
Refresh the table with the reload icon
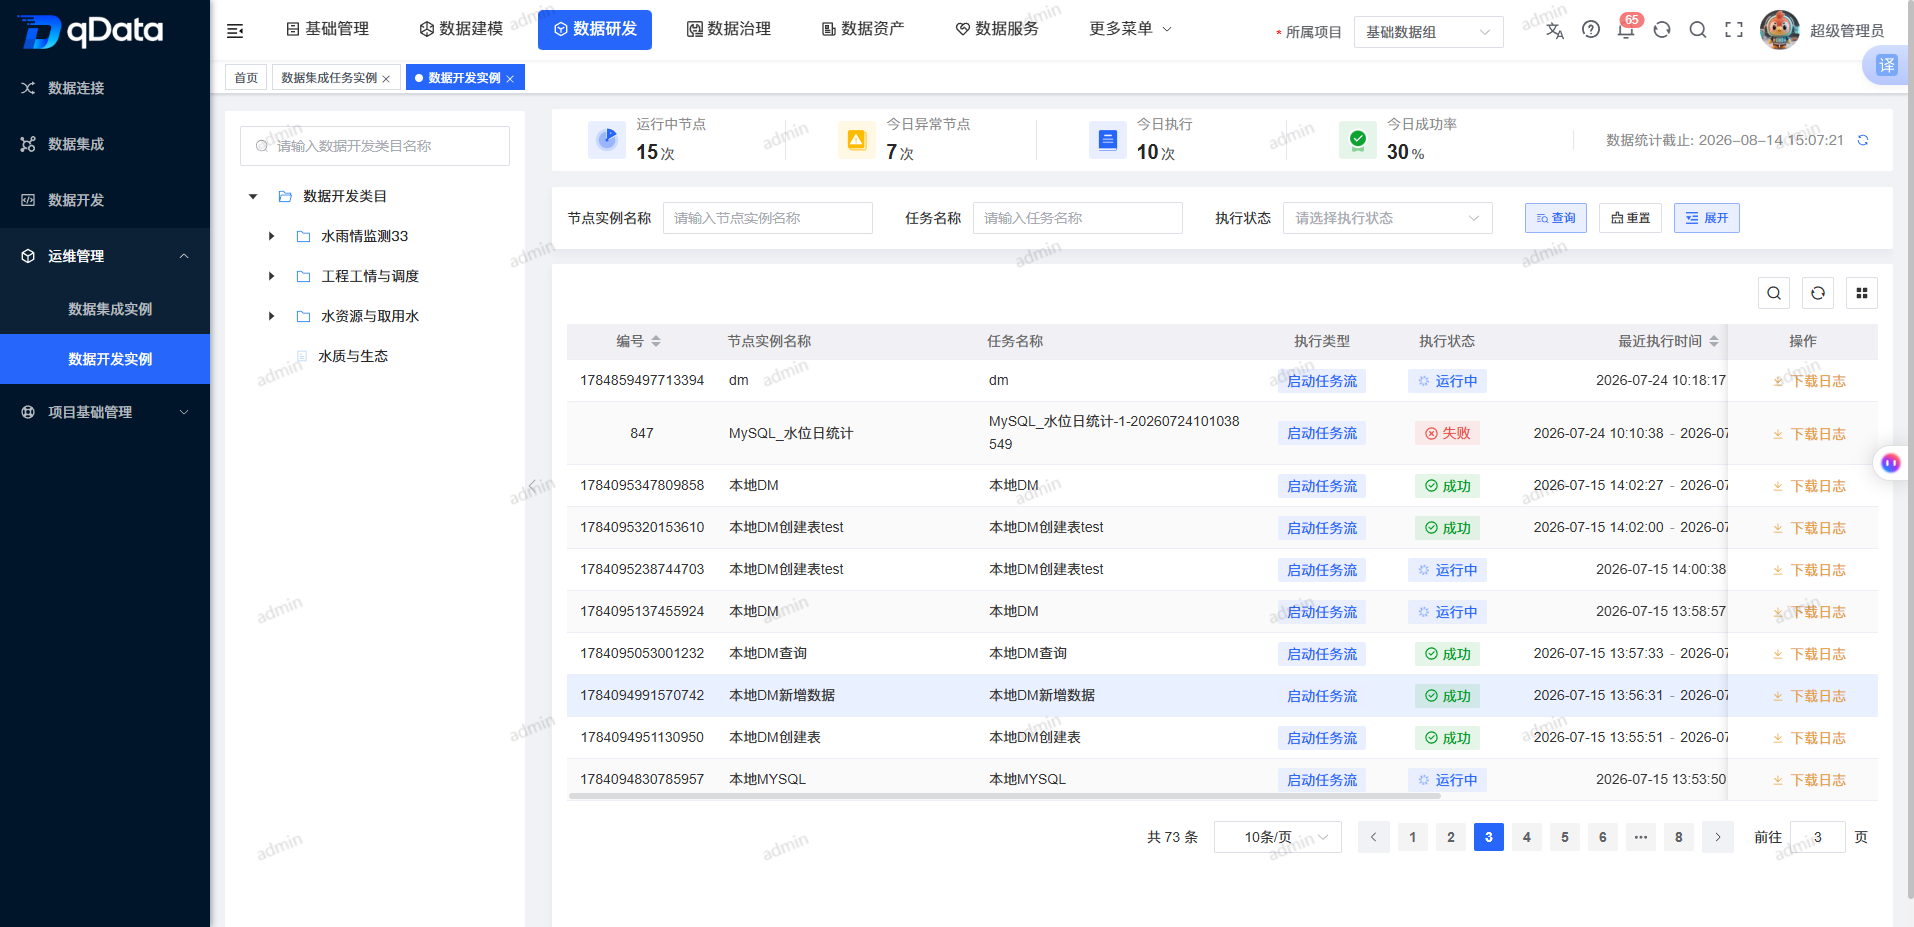tap(1818, 293)
